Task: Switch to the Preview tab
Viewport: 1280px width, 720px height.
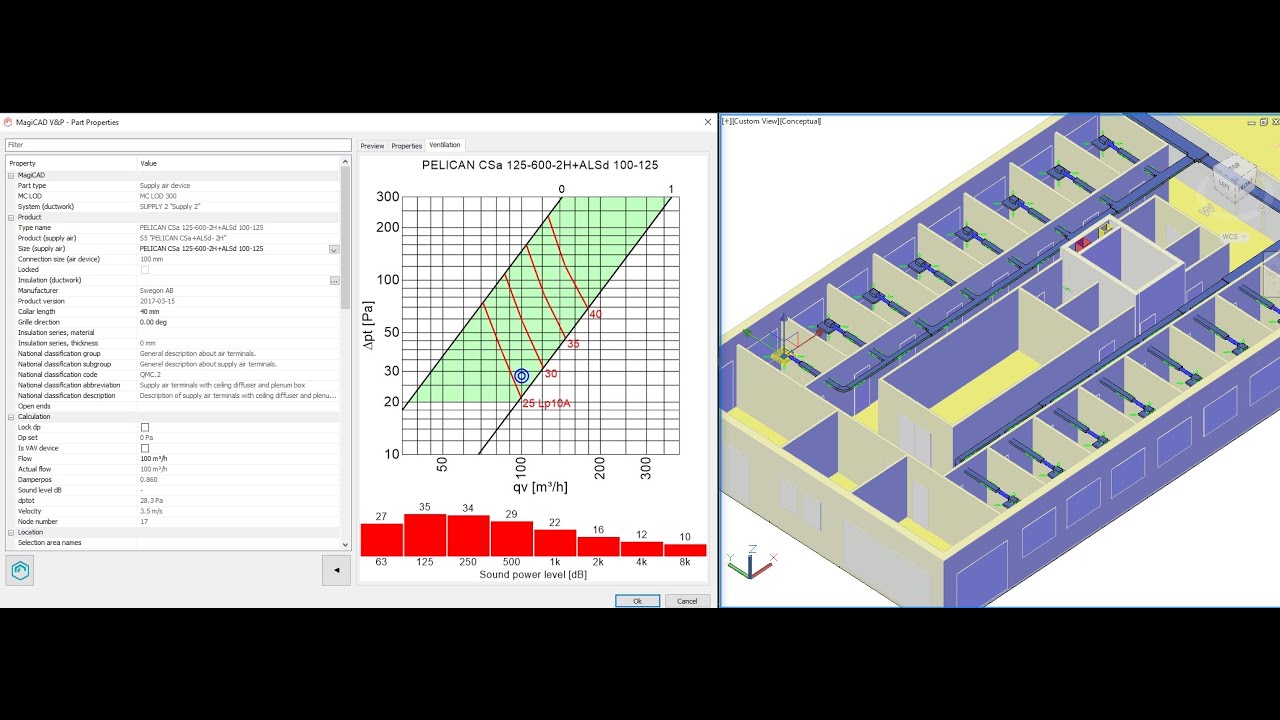Action: pyautogui.click(x=372, y=146)
